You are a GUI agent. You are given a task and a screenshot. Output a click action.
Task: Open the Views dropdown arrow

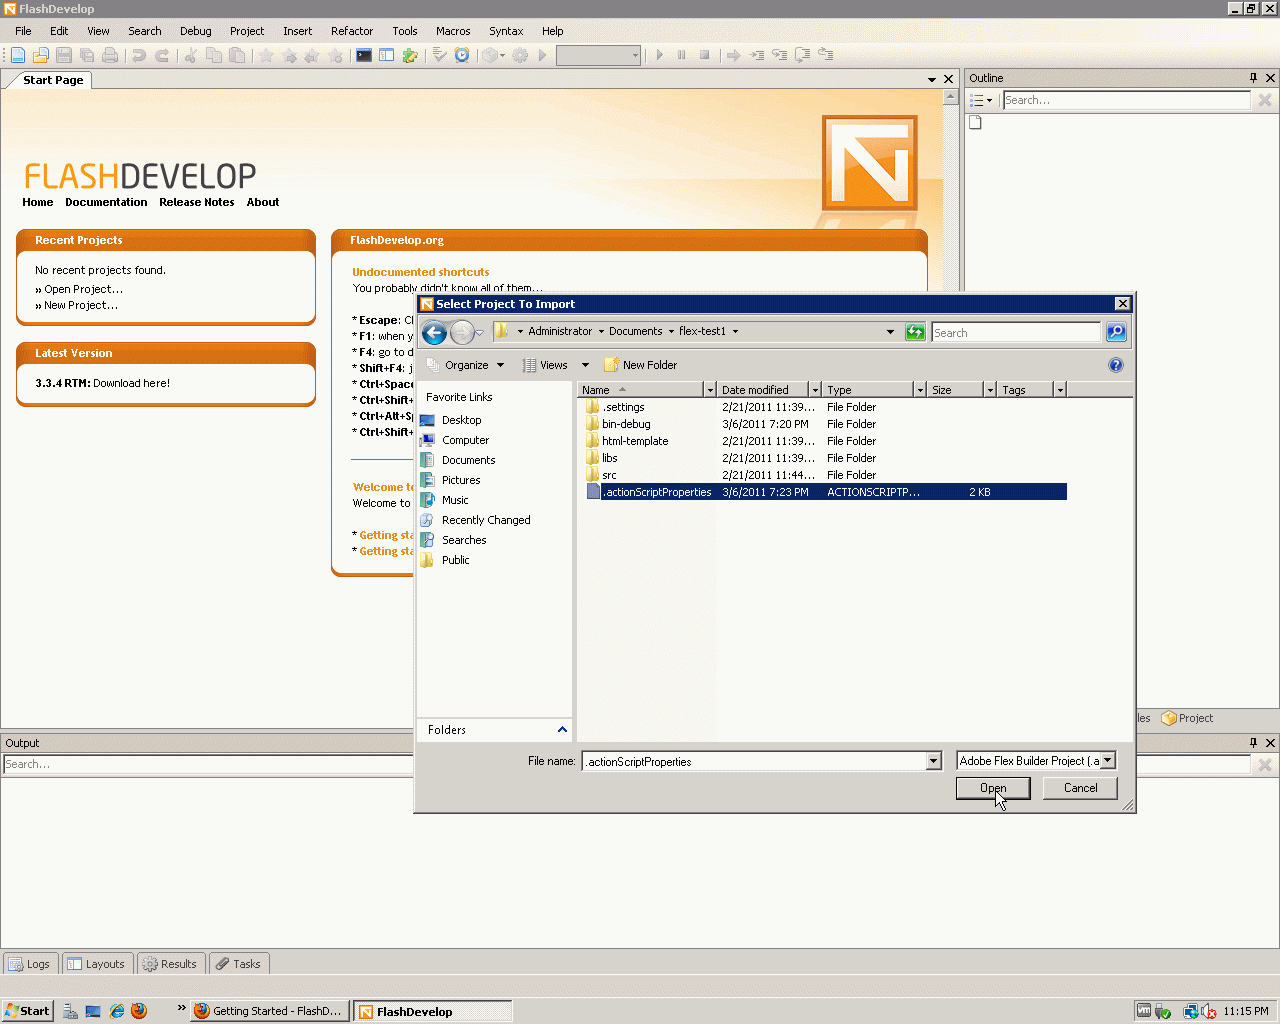click(585, 365)
